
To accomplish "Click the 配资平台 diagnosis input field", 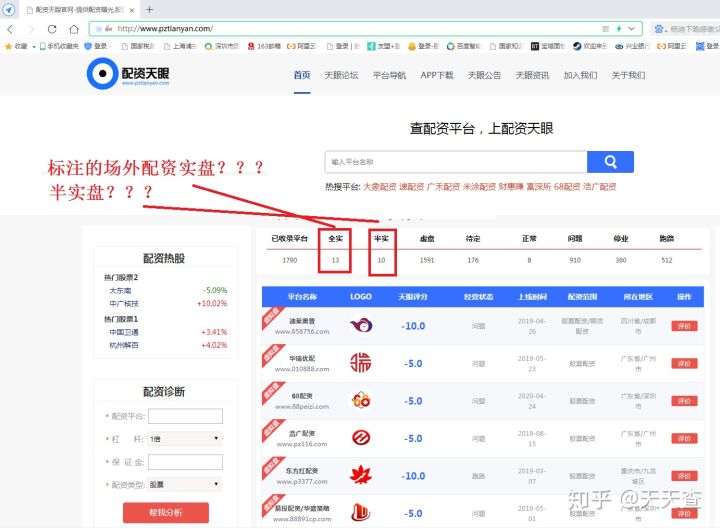I will click(185, 416).
